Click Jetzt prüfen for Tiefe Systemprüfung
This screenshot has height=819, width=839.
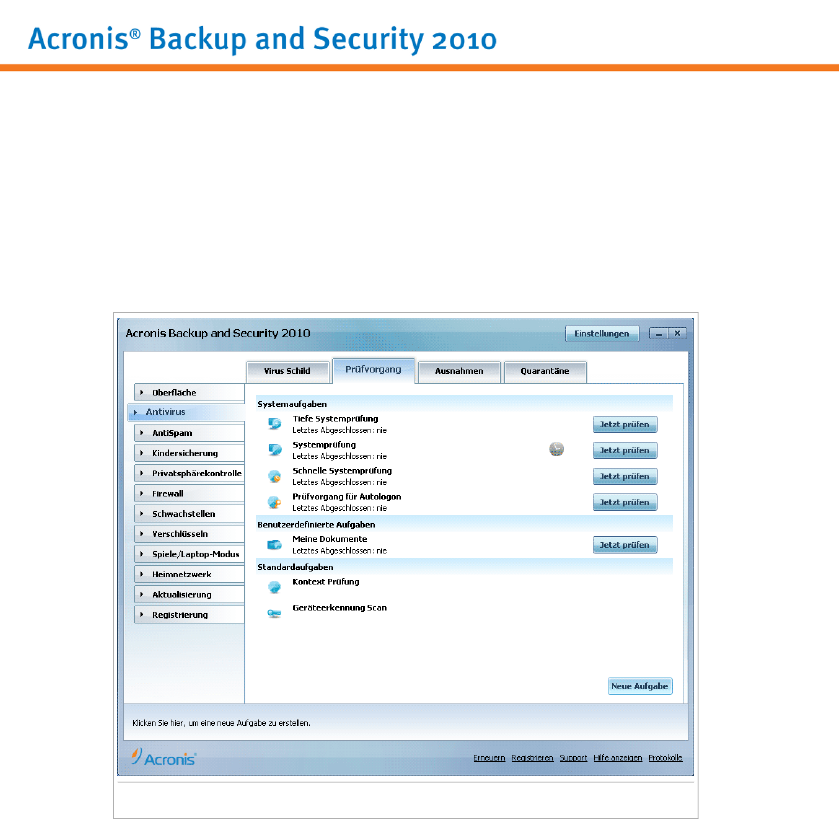625,424
